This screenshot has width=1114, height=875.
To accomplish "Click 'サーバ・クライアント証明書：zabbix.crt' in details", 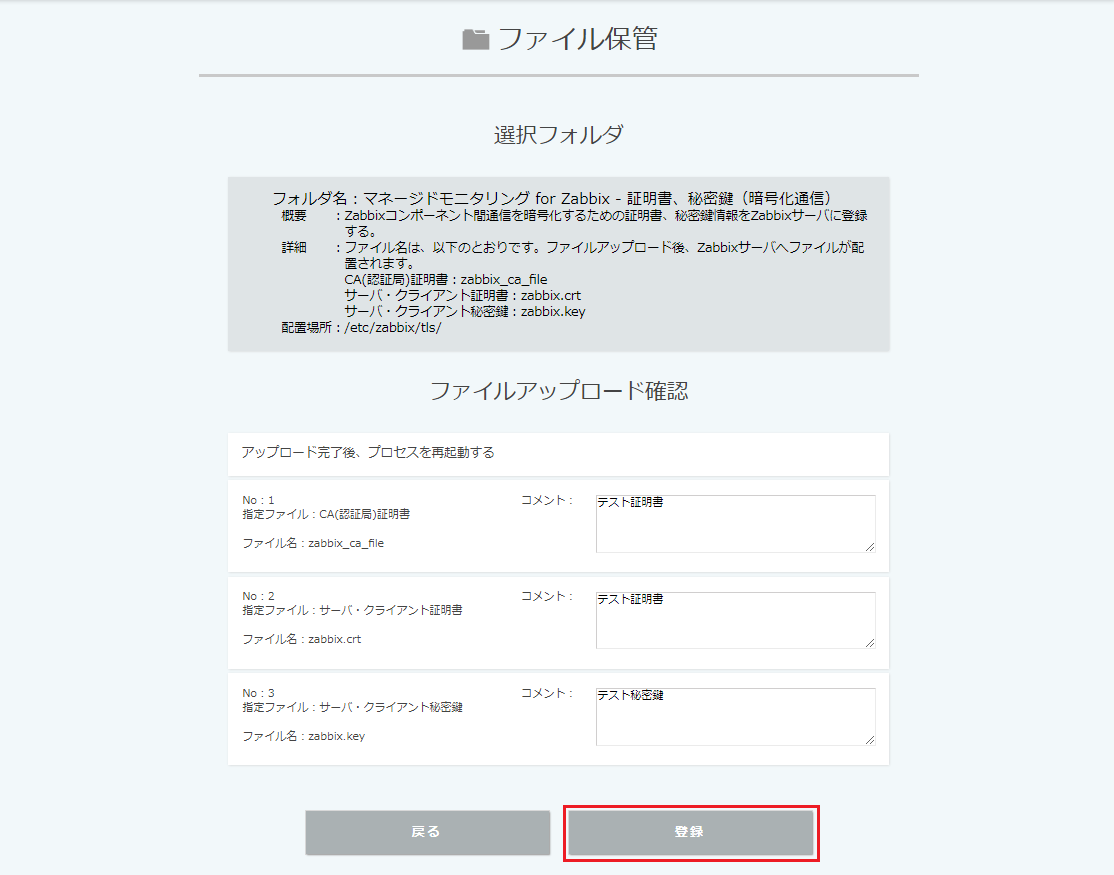I will (x=463, y=295).
